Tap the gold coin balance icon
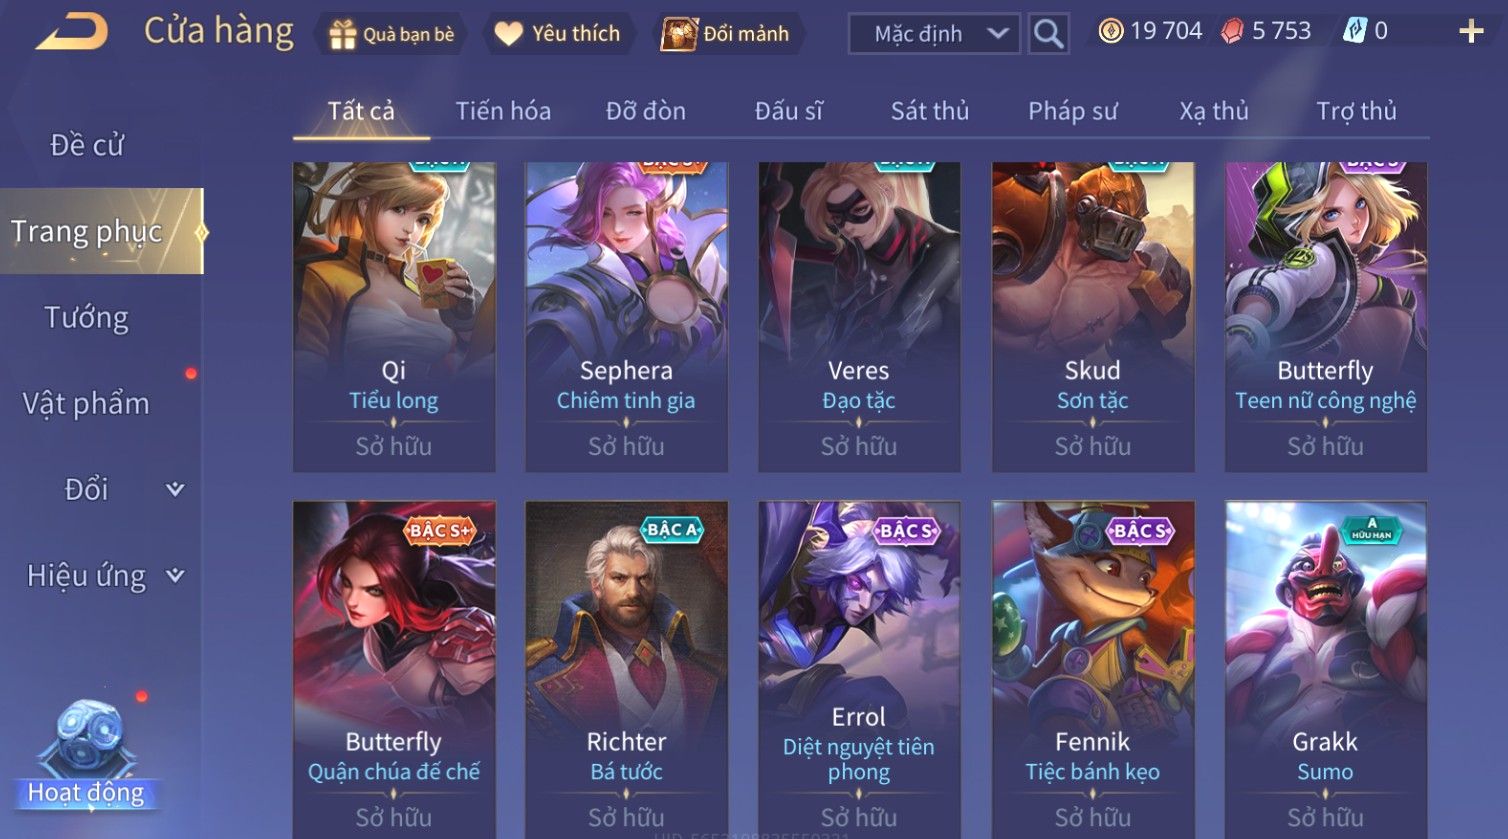 pyautogui.click(x=1110, y=32)
